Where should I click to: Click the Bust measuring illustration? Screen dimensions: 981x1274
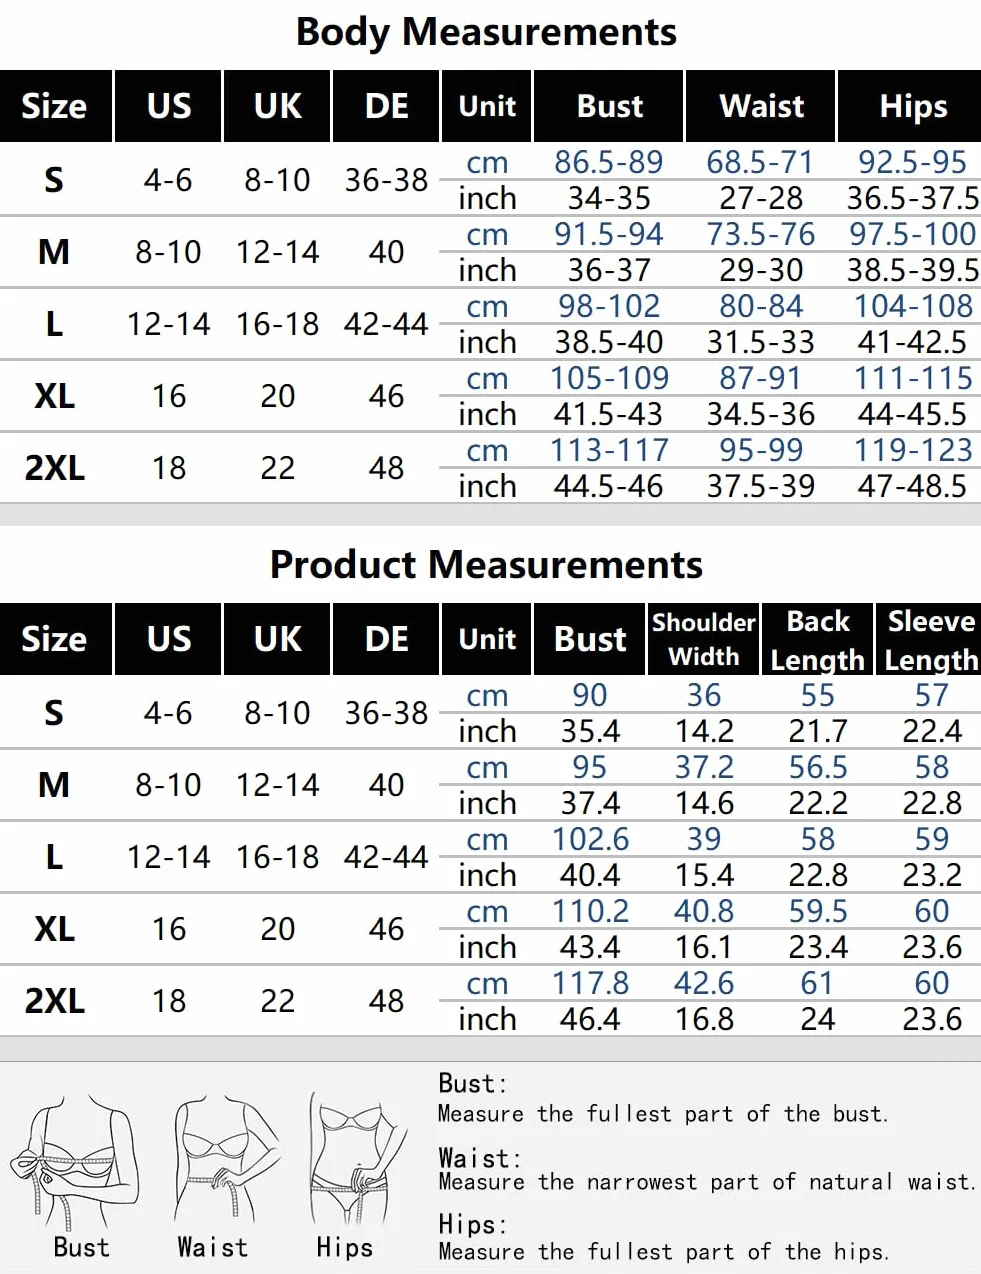tap(75, 1162)
